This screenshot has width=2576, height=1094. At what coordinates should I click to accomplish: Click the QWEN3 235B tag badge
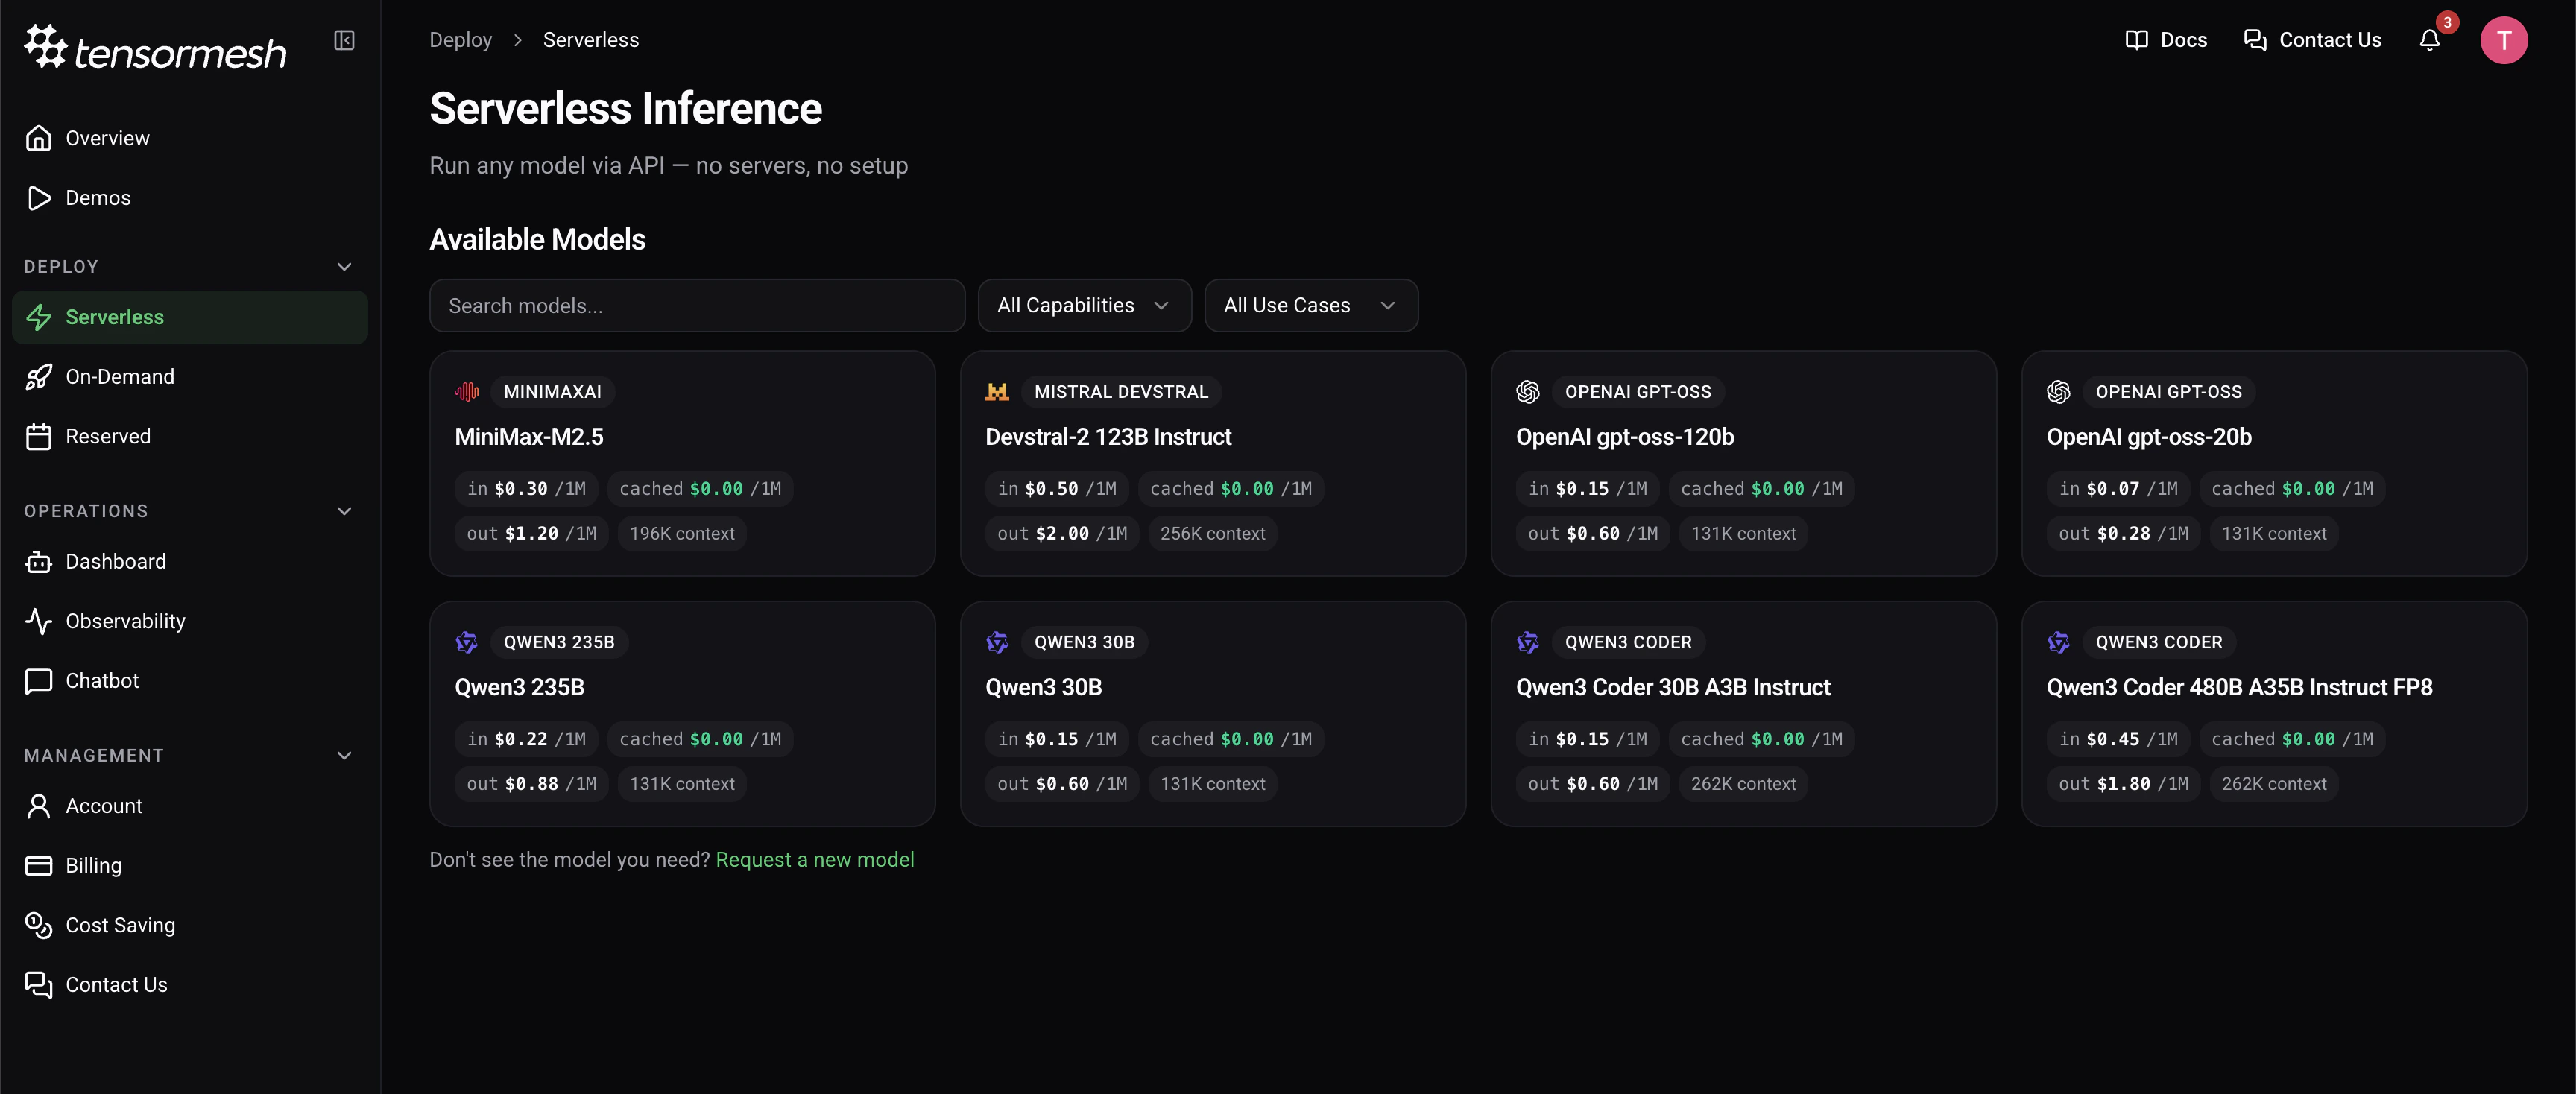559,642
